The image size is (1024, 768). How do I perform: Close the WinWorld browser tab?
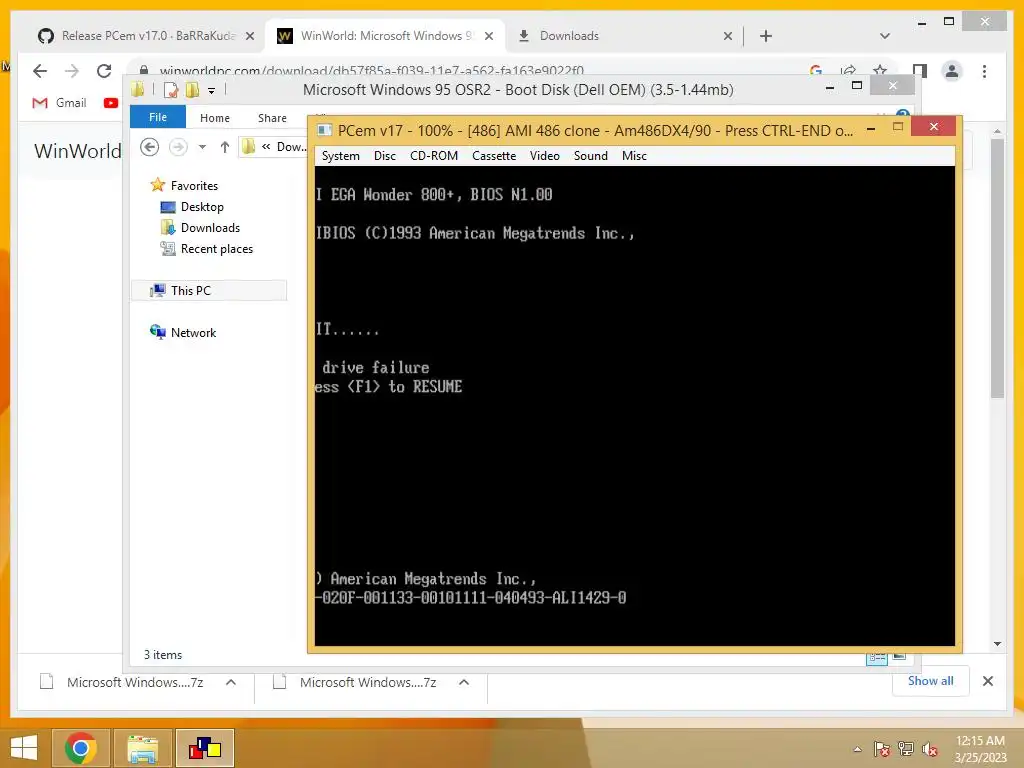pos(488,36)
